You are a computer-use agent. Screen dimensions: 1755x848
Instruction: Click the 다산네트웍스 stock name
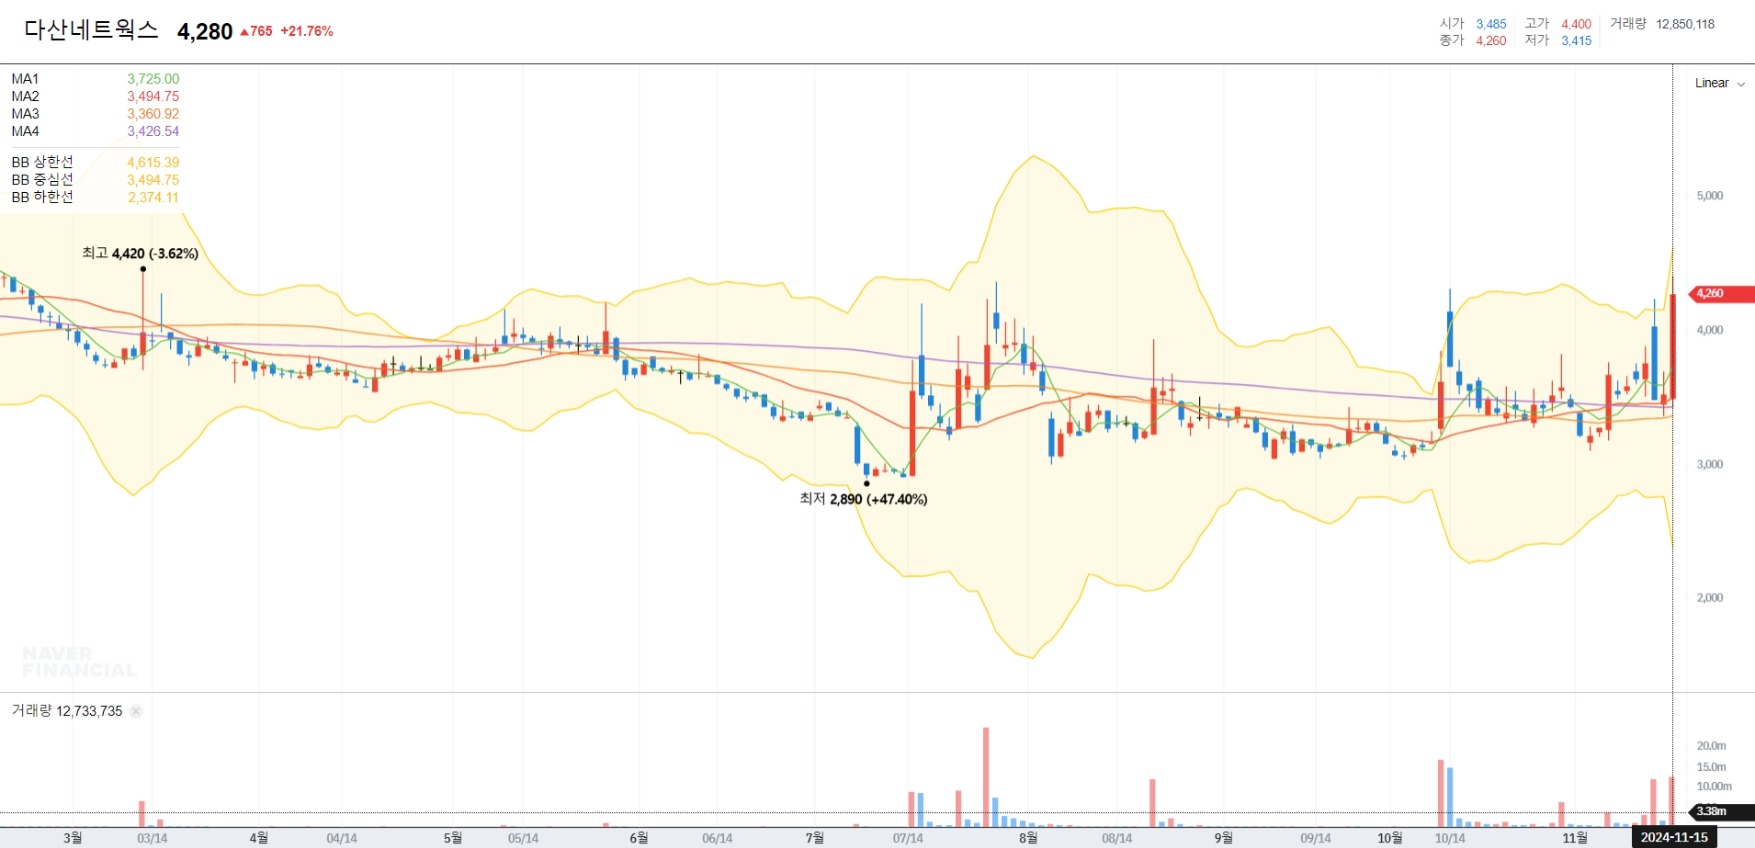point(91,30)
